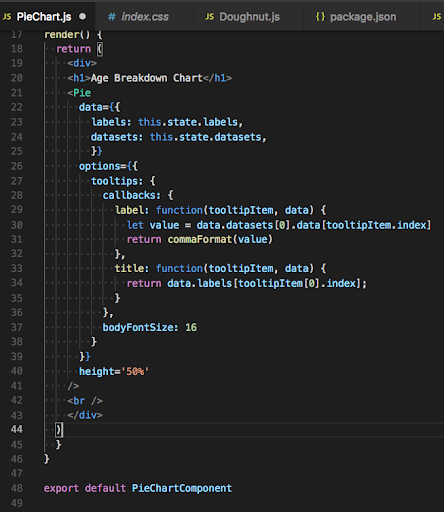Click the height='50%' attribute value

click(135, 371)
